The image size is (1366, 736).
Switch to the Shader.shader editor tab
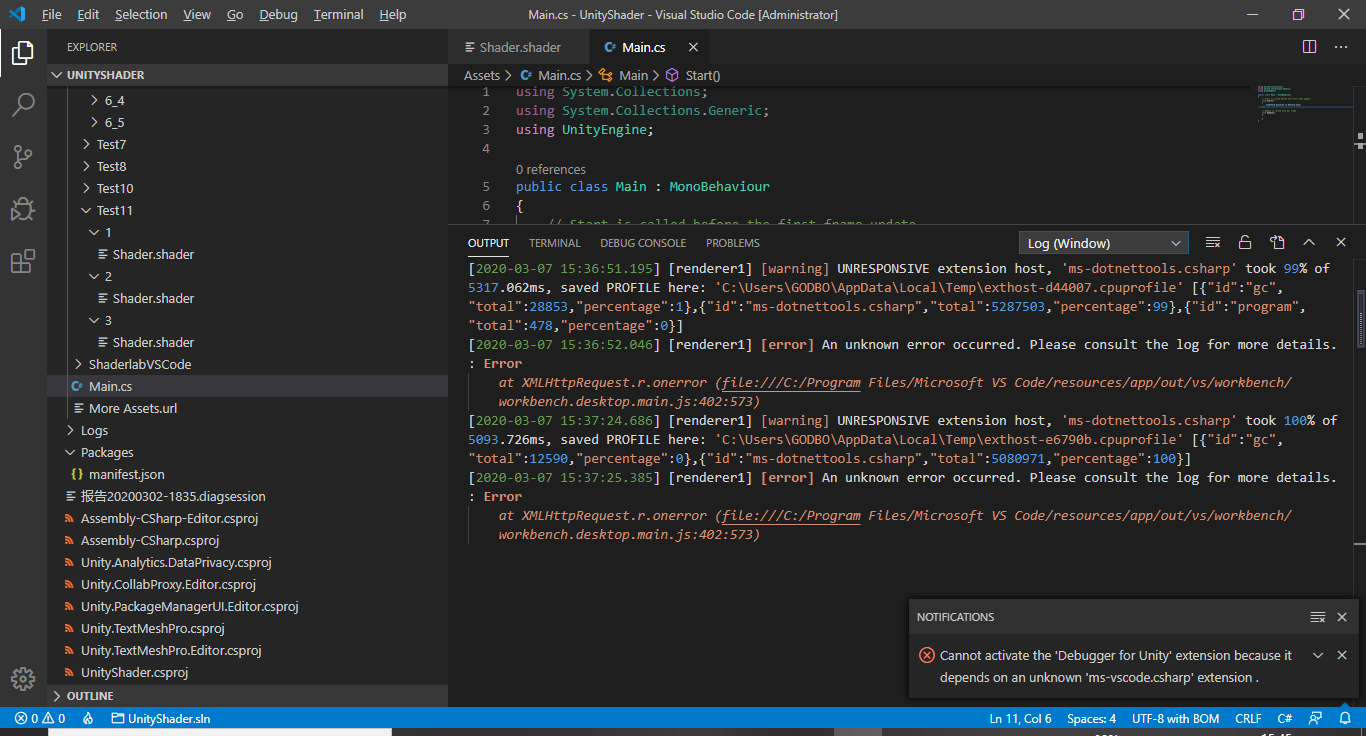[x=520, y=47]
